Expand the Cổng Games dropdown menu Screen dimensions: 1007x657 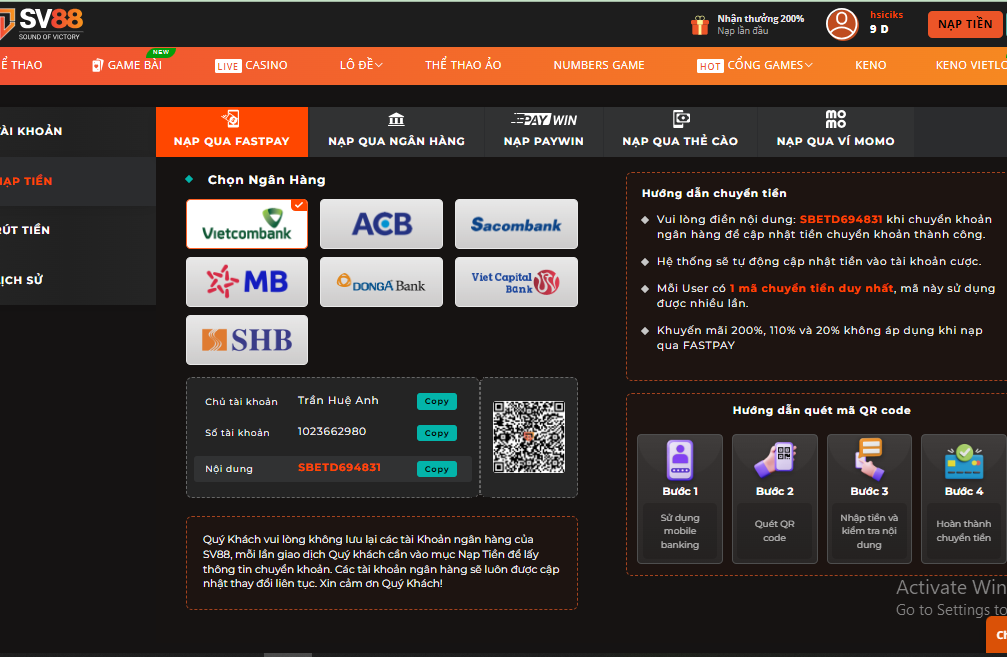[770, 65]
